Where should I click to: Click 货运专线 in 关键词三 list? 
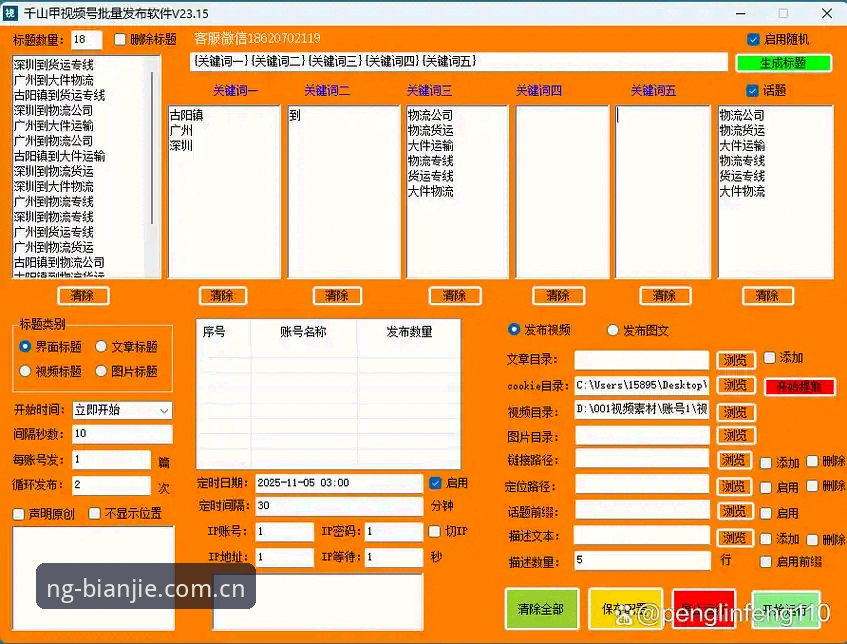(431, 176)
